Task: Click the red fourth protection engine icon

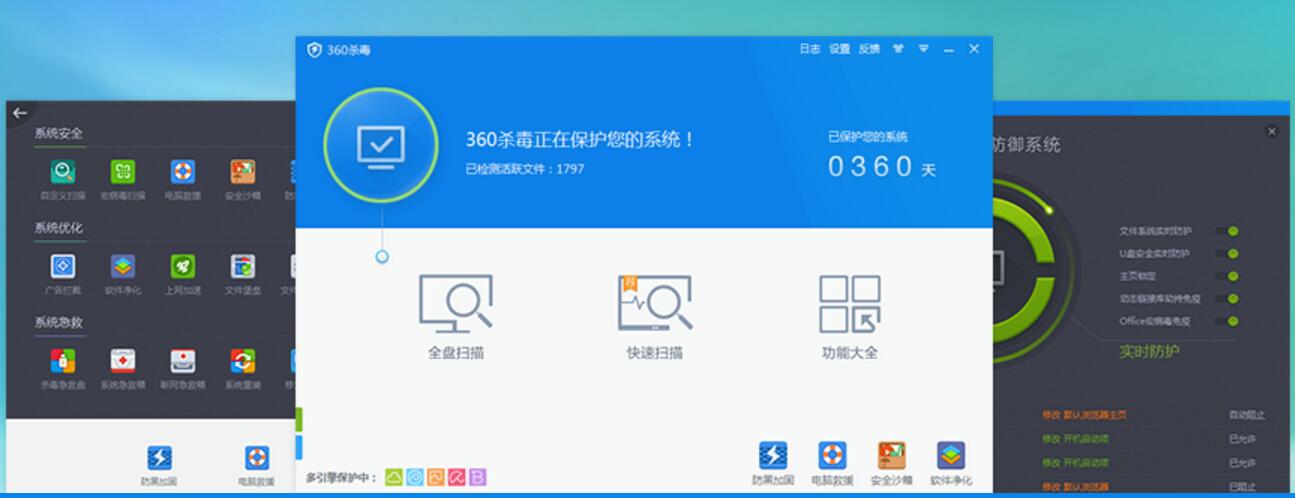Action: click(457, 477)
